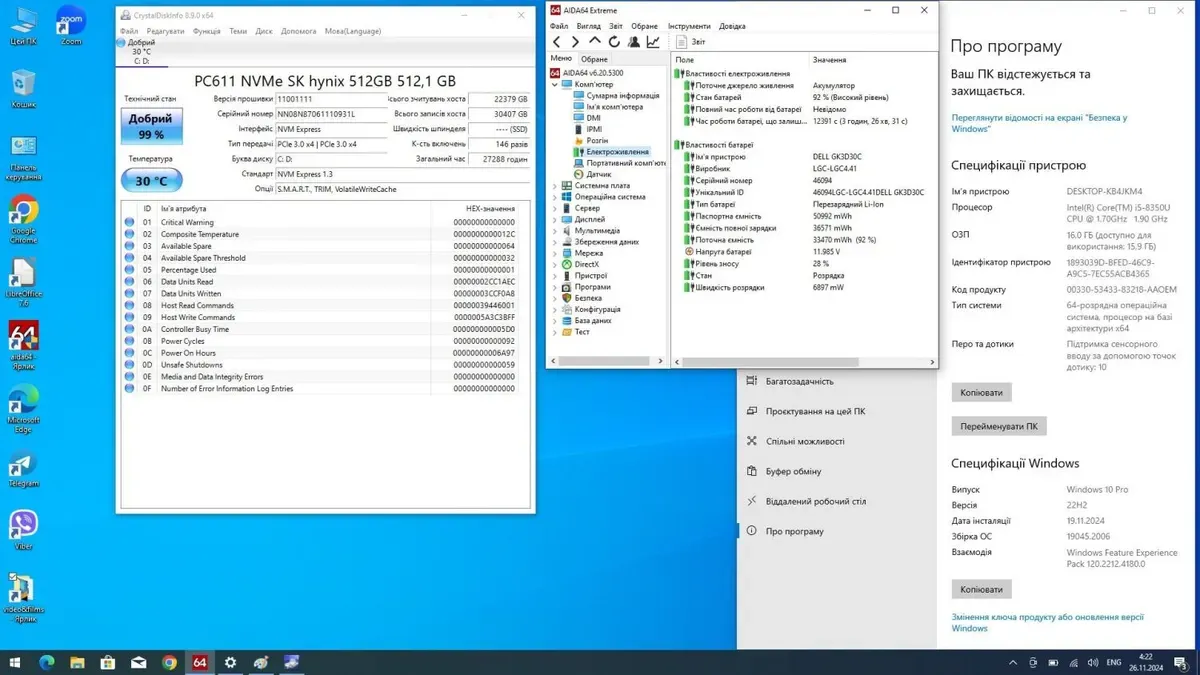The image size is (1200, 675).
Task: Switch to the Обране tab in AIDA64
Action: tap(594, 59)
